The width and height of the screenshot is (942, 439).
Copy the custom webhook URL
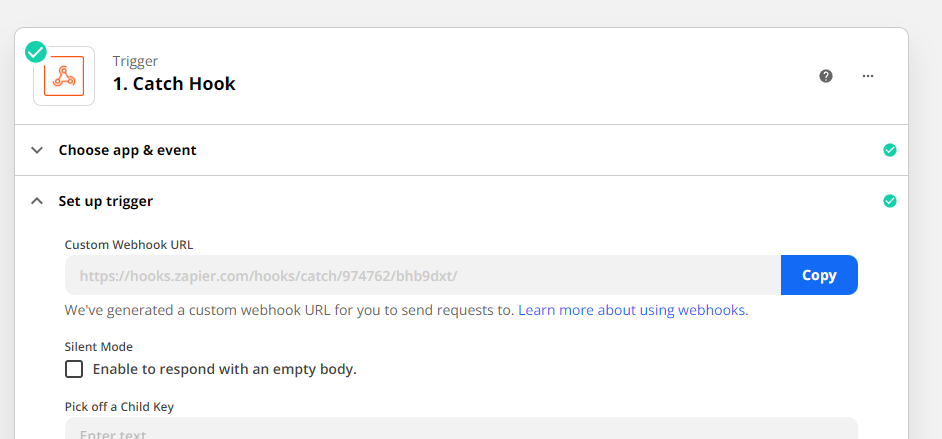819,275
